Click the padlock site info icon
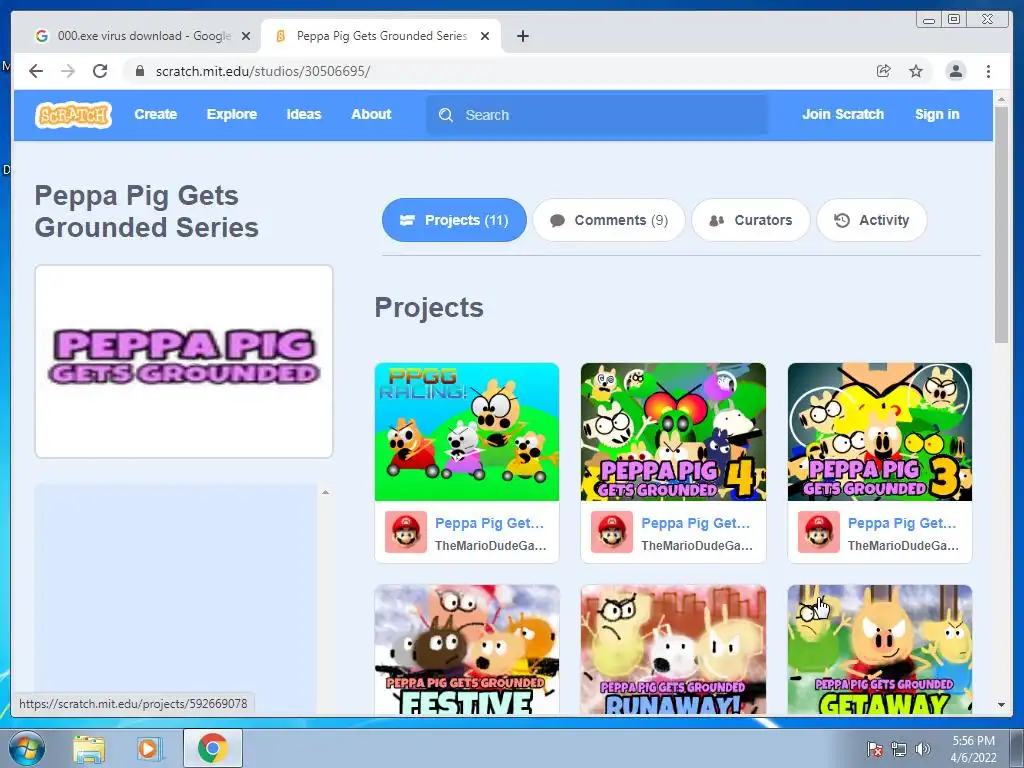The image size is (1024, 768). tap(139, 71)
